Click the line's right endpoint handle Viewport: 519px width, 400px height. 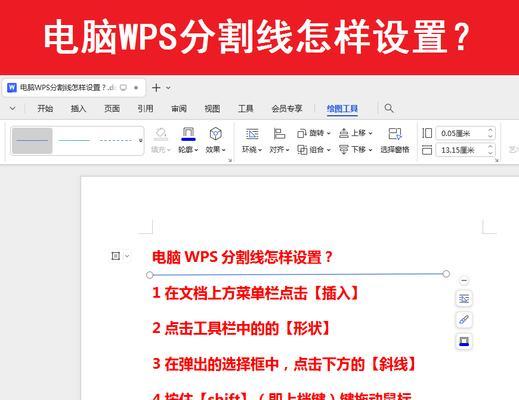(x=446, y=274)
